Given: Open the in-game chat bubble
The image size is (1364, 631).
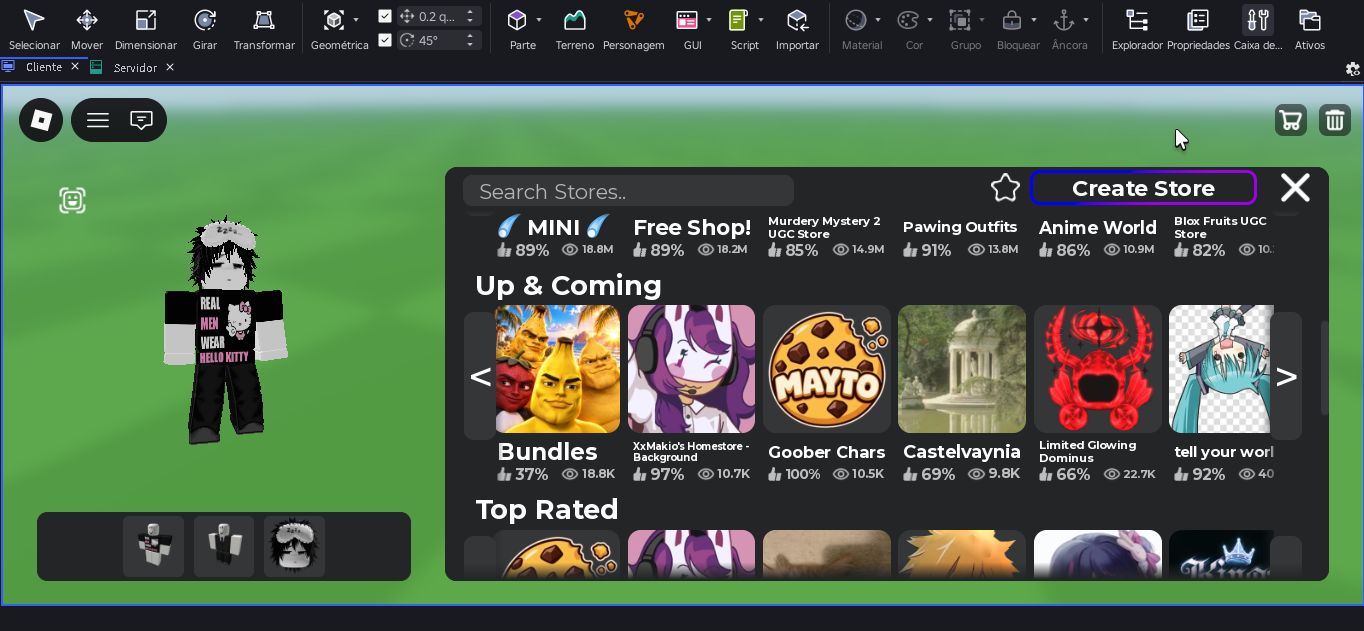Looking at the screenshot, I should pos(142,120).
